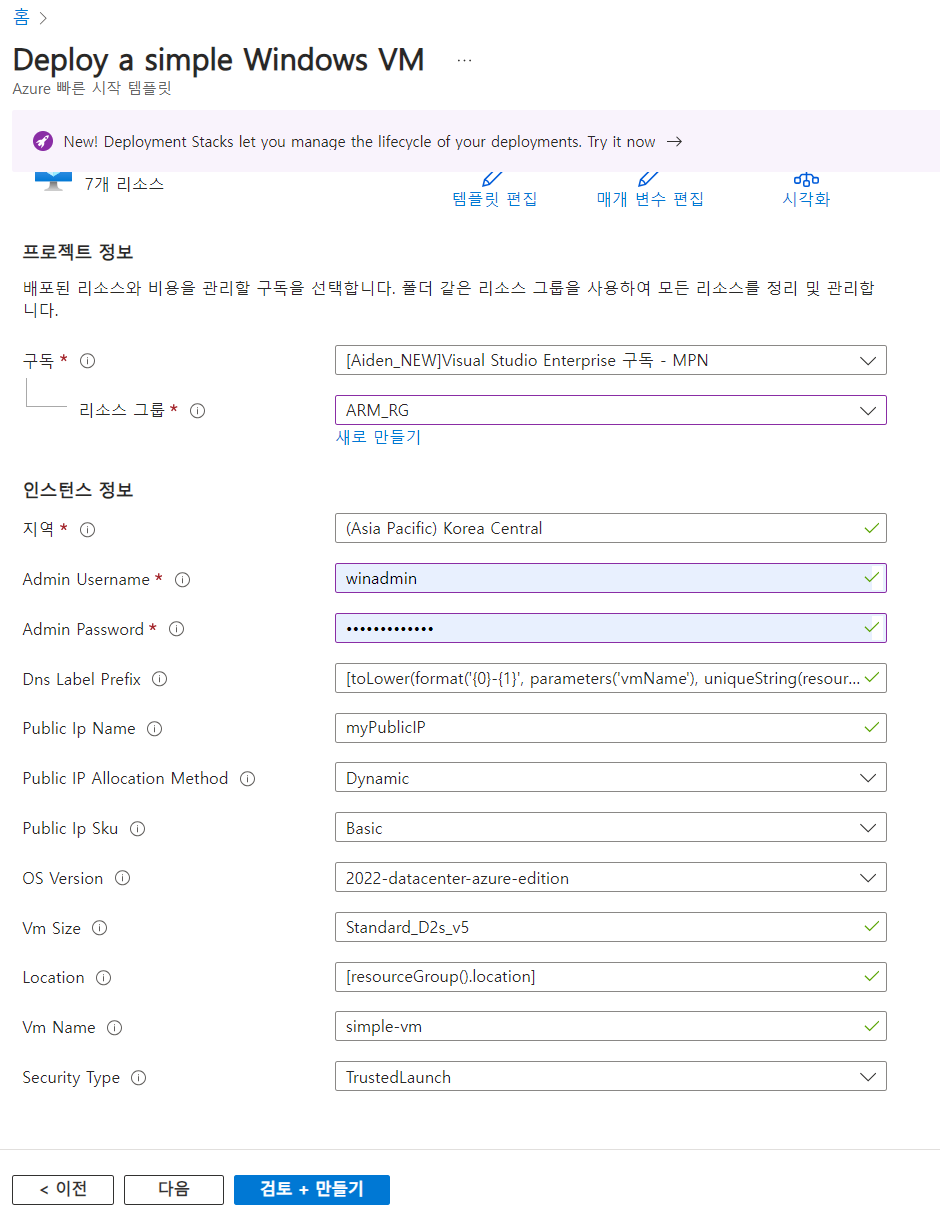940x1224 pixels.
Task: Click 새로 만들기 under resource group
Action: pos(378,437)
